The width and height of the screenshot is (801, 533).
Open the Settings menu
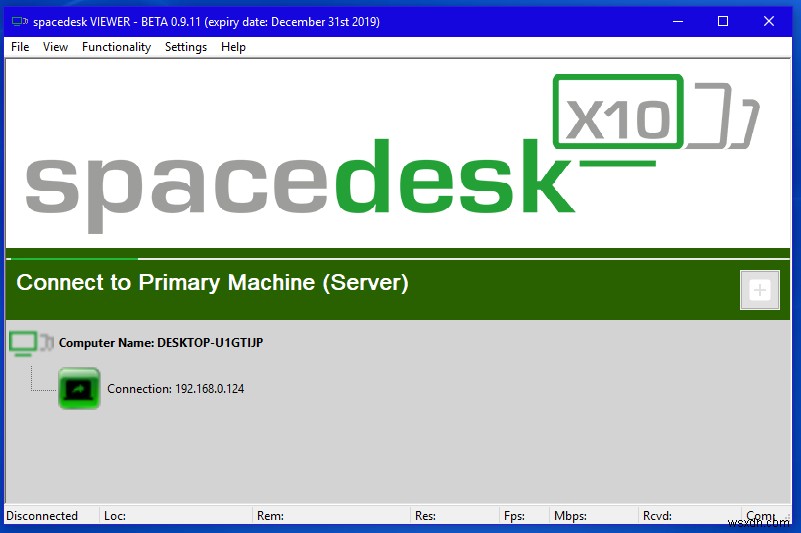[x=186, y=47]
